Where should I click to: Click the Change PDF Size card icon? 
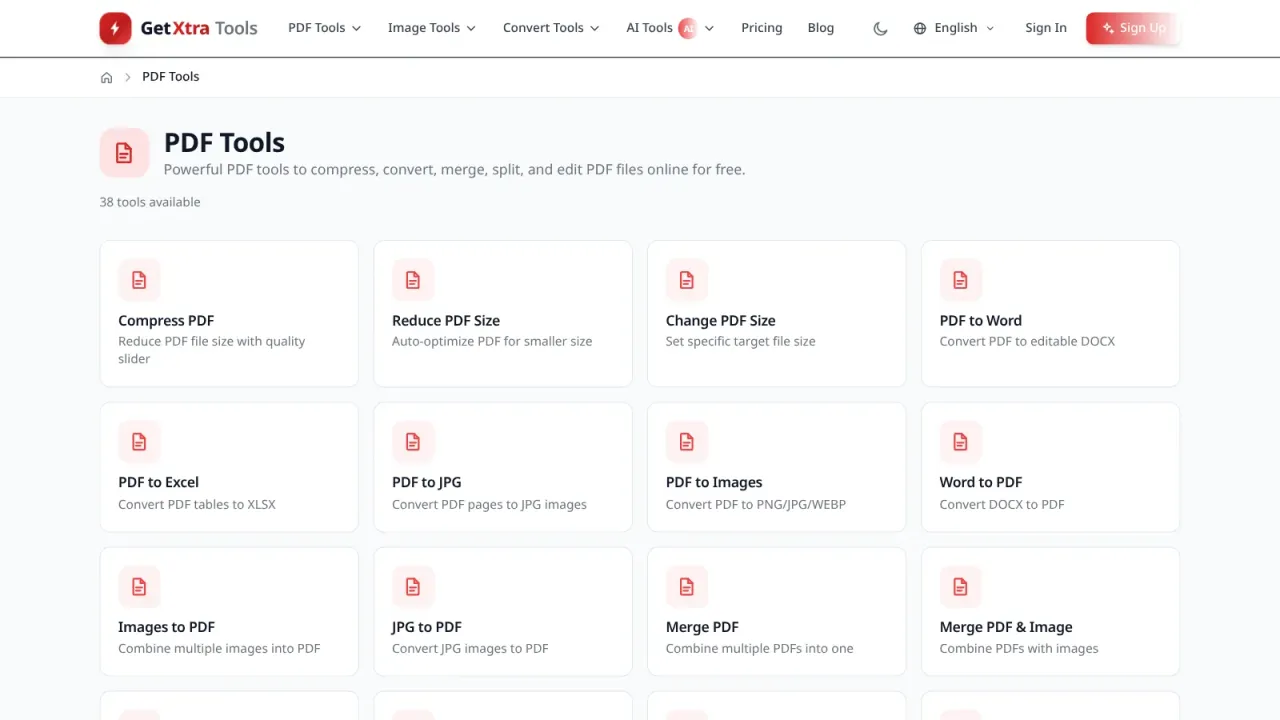pyautogui.click(x=687, y=280)
